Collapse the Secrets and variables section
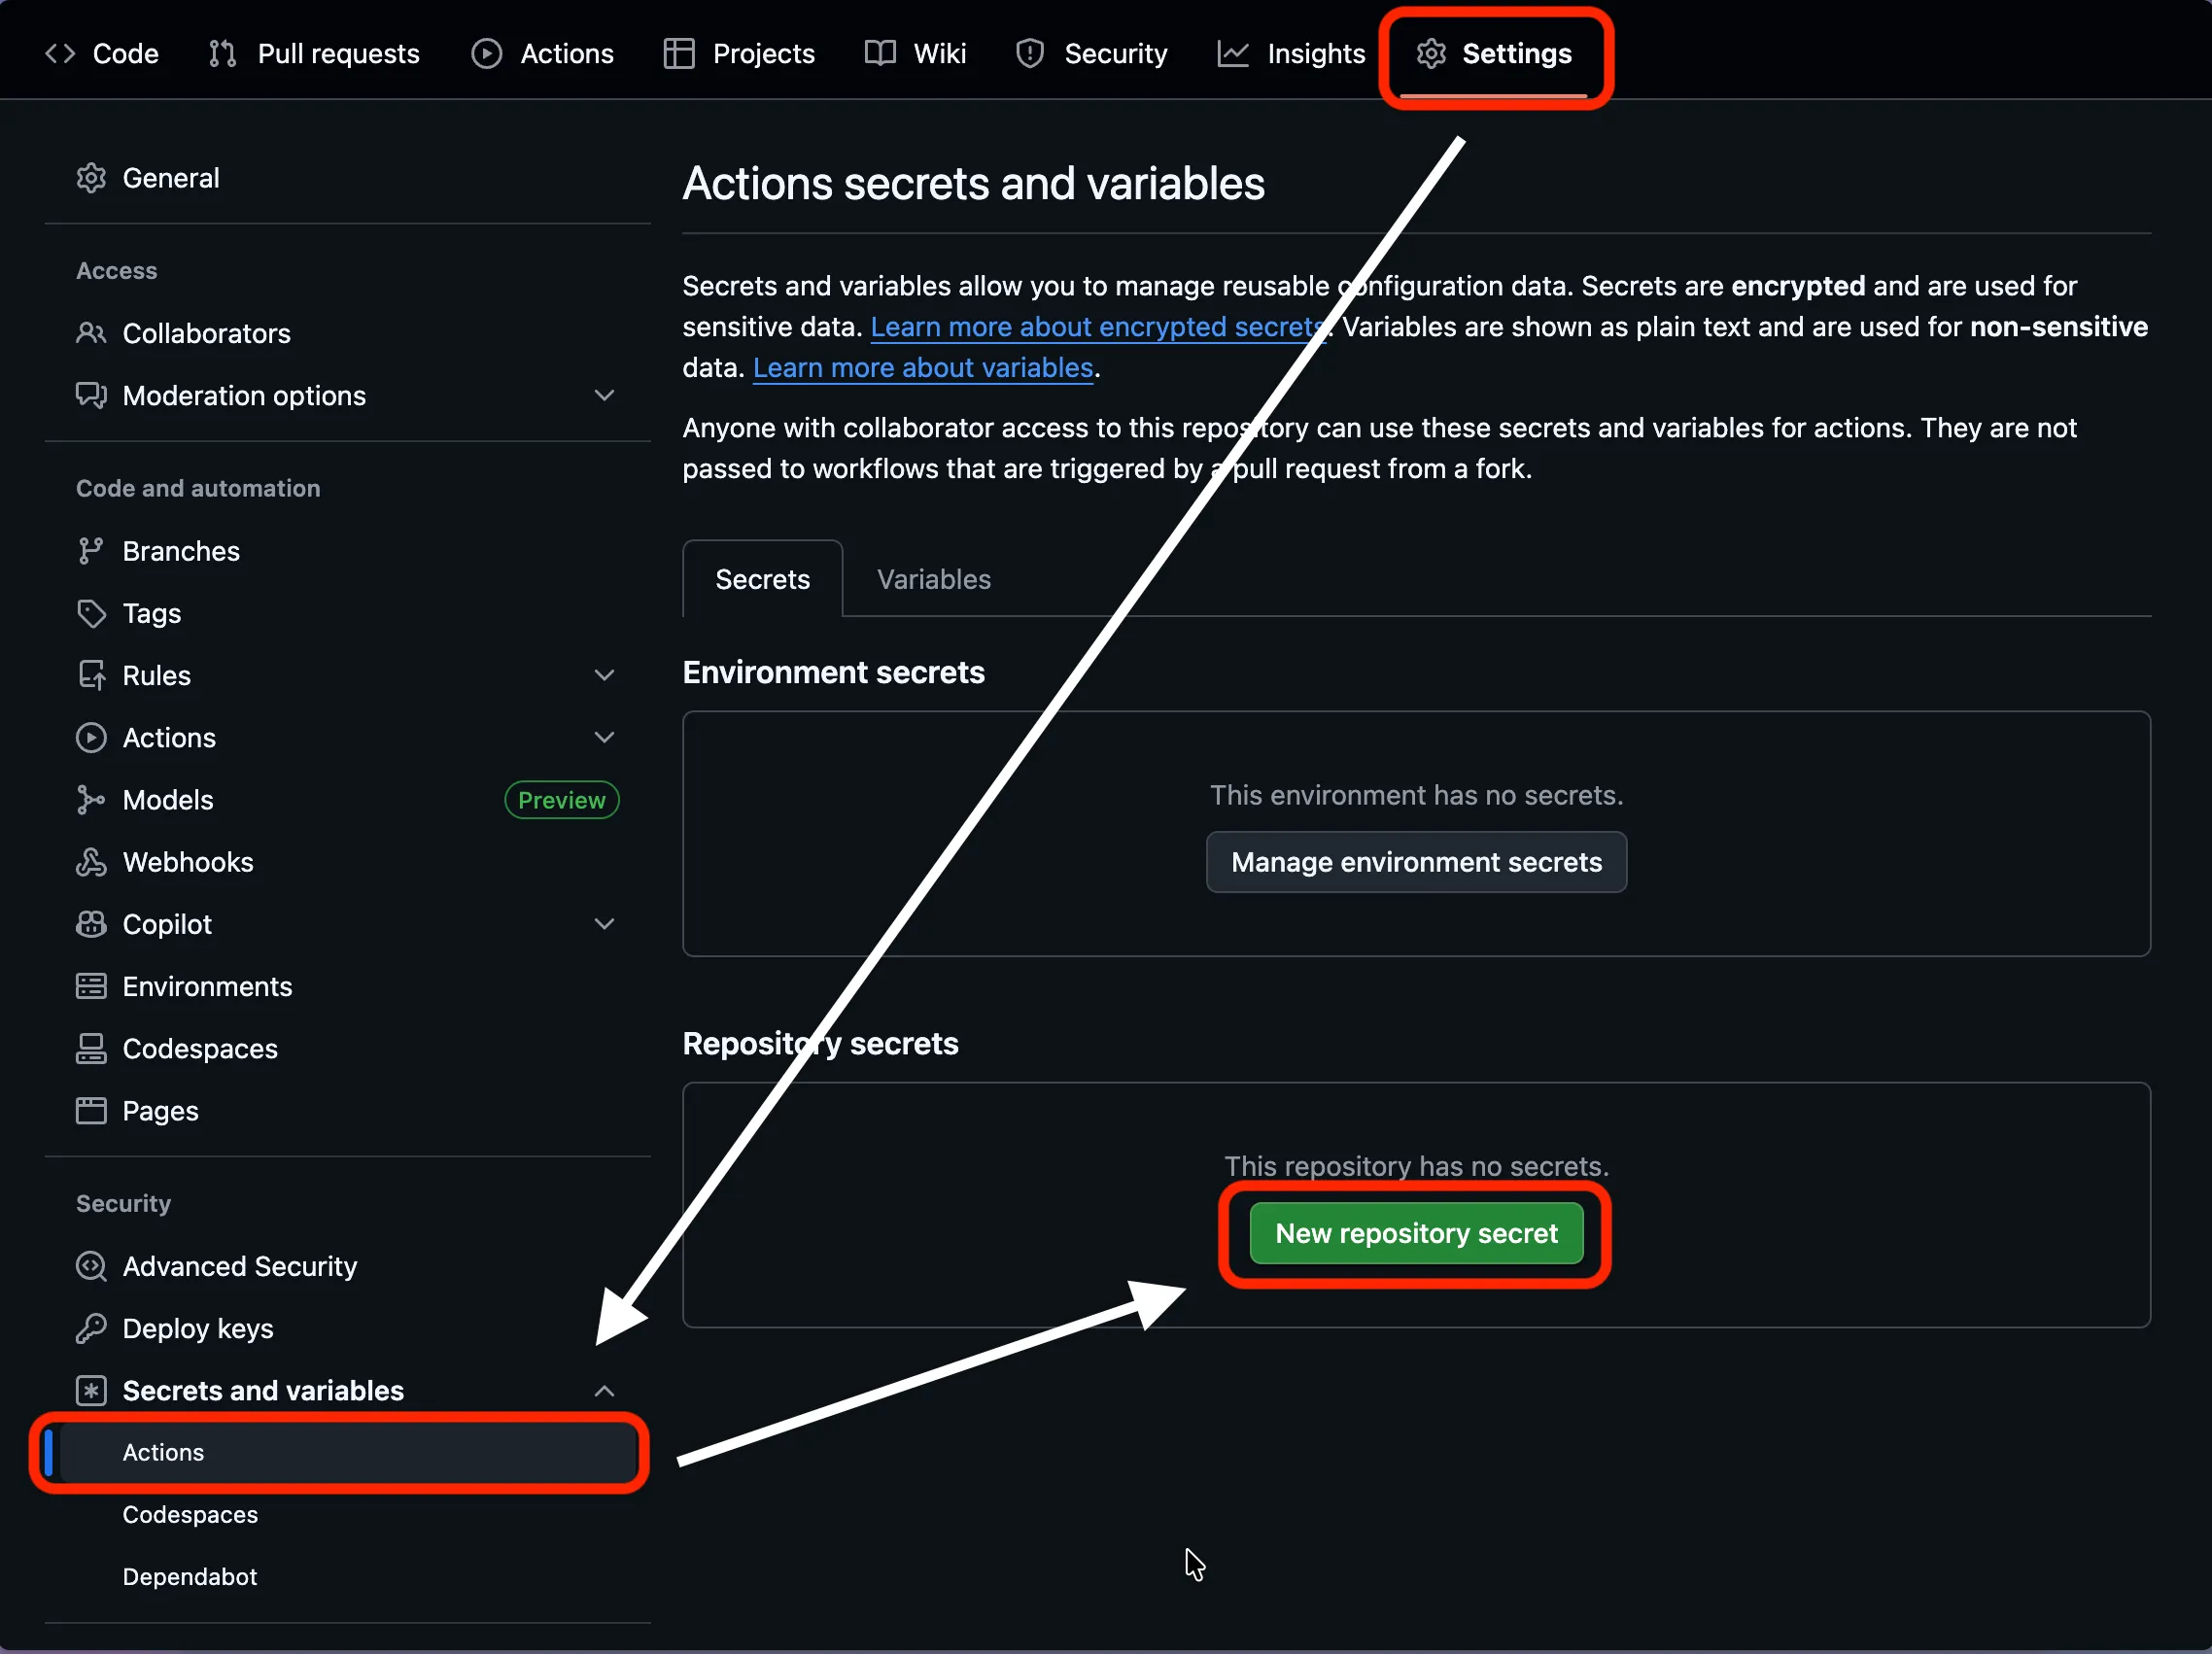This screenshot has width=2212, height=1654. 604,1391
